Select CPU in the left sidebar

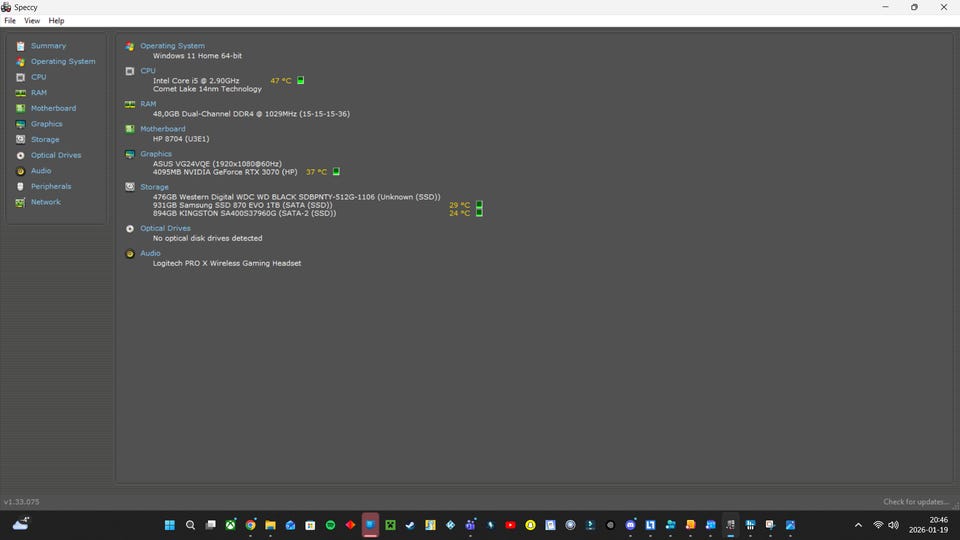[39, 77]
